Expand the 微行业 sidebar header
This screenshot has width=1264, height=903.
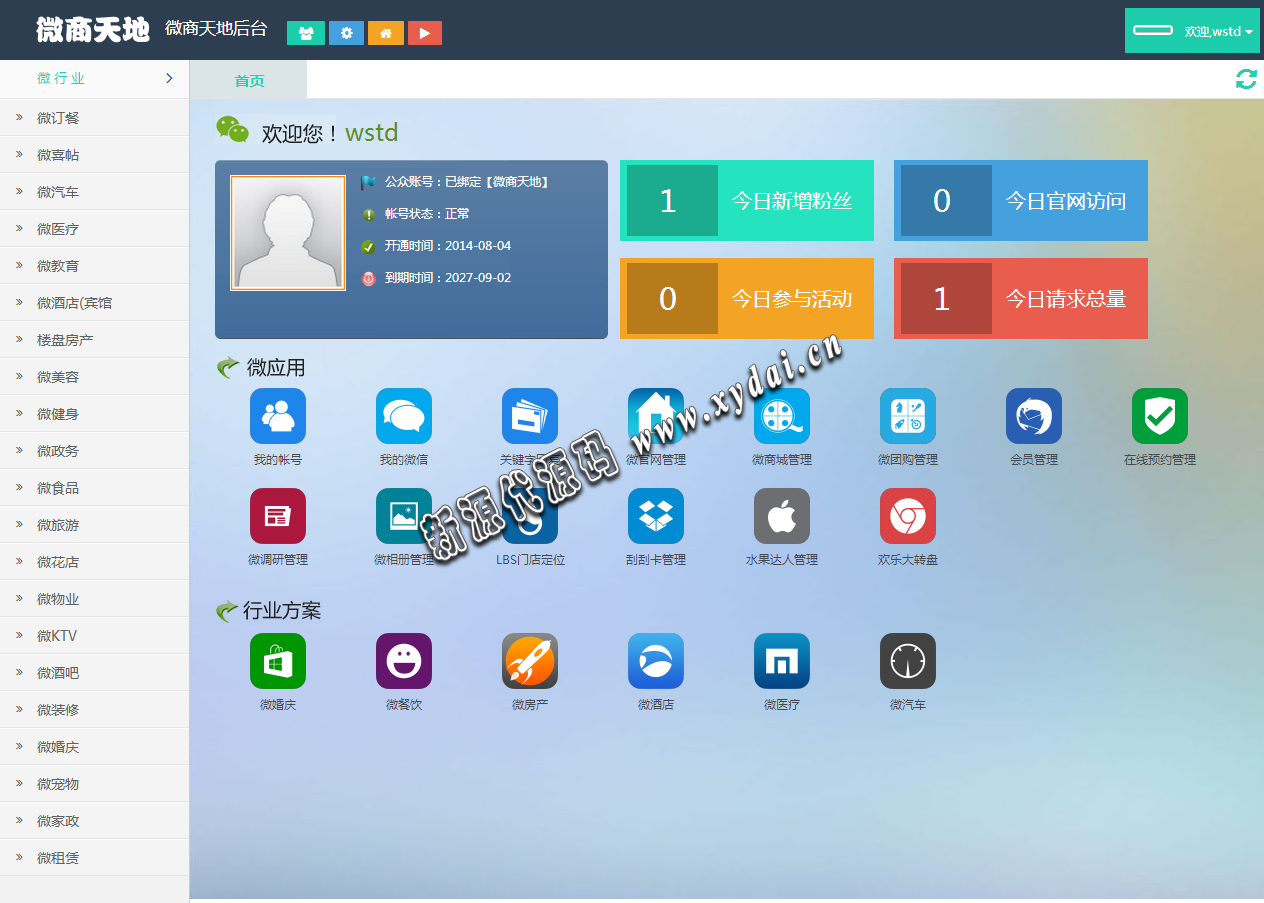(94, 78)
